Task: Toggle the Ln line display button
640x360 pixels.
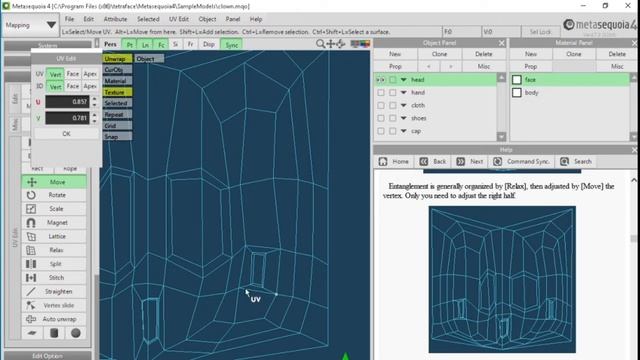Action: [145, 45]
